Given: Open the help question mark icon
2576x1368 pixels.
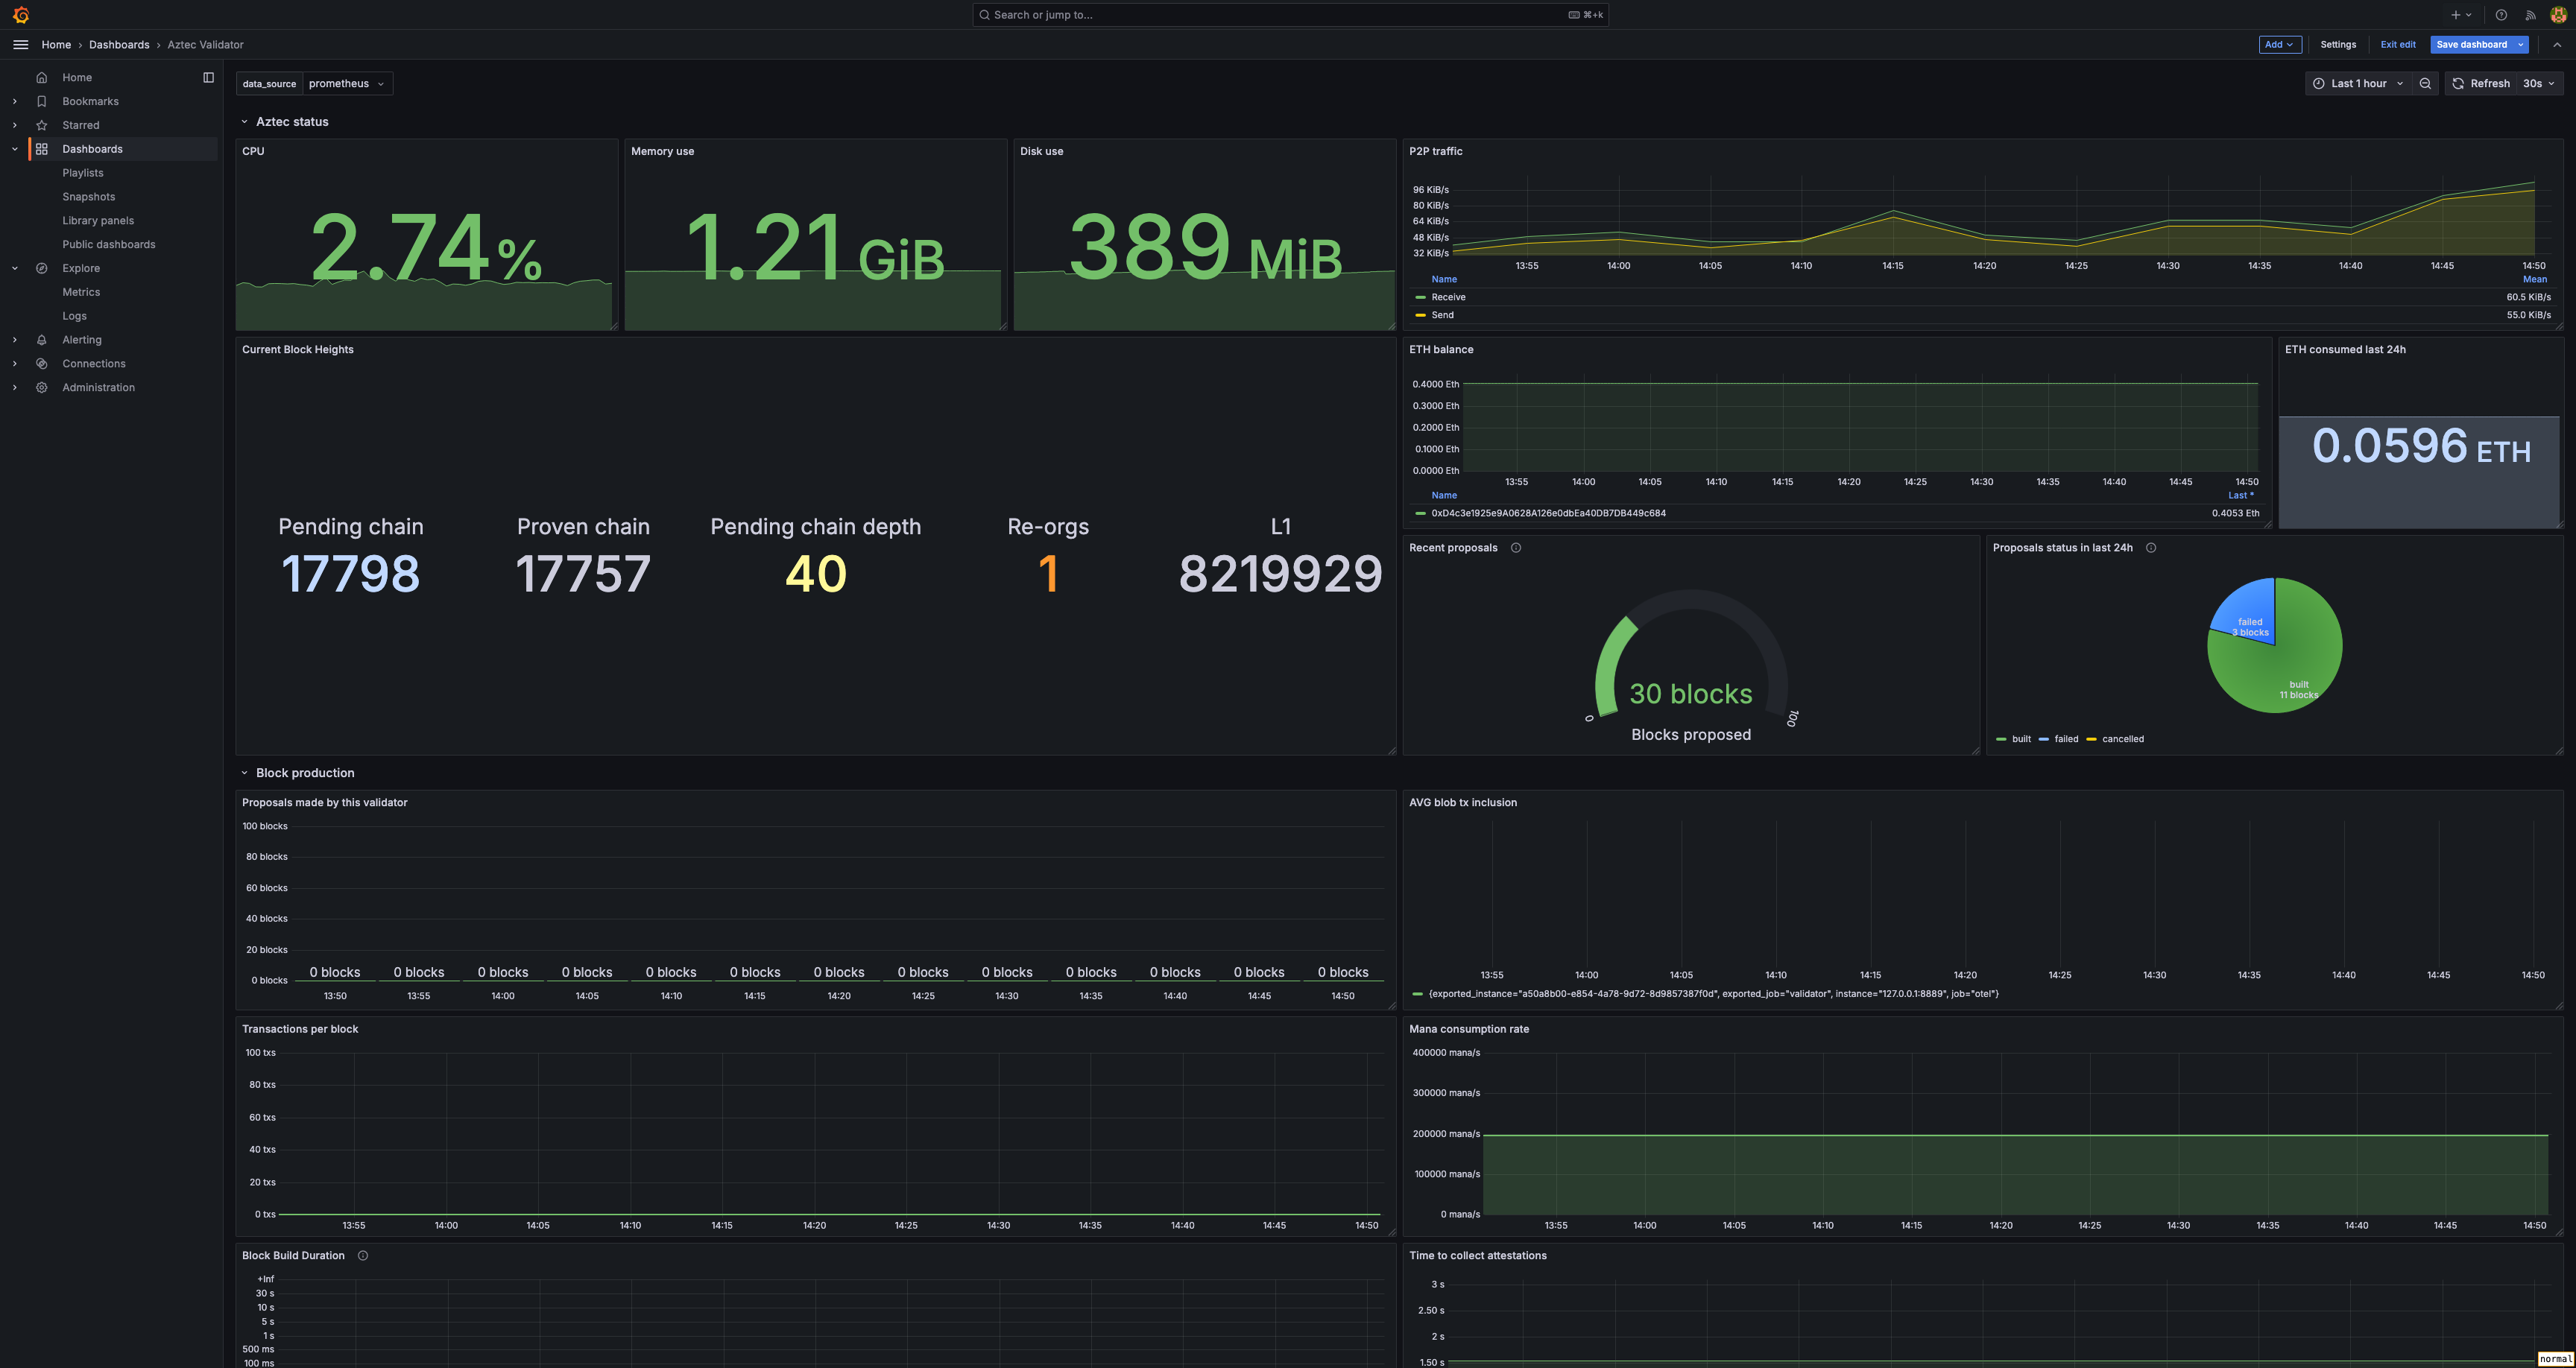Looking at the screenshot, I should 2501,15.
